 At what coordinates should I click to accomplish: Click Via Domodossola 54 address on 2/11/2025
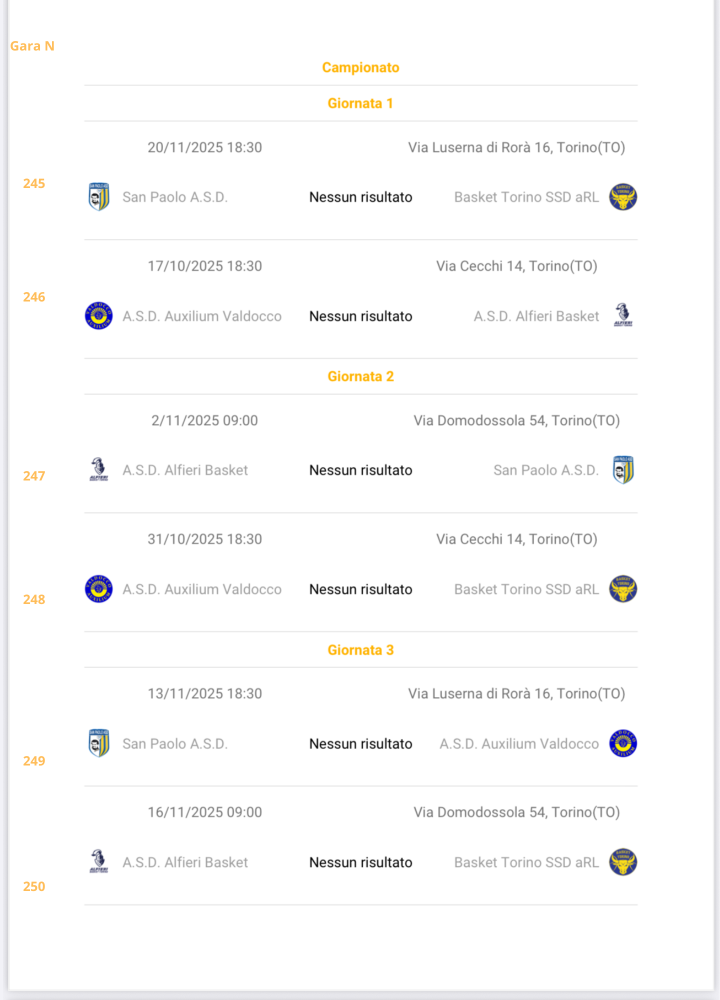[x=519, y=420]
